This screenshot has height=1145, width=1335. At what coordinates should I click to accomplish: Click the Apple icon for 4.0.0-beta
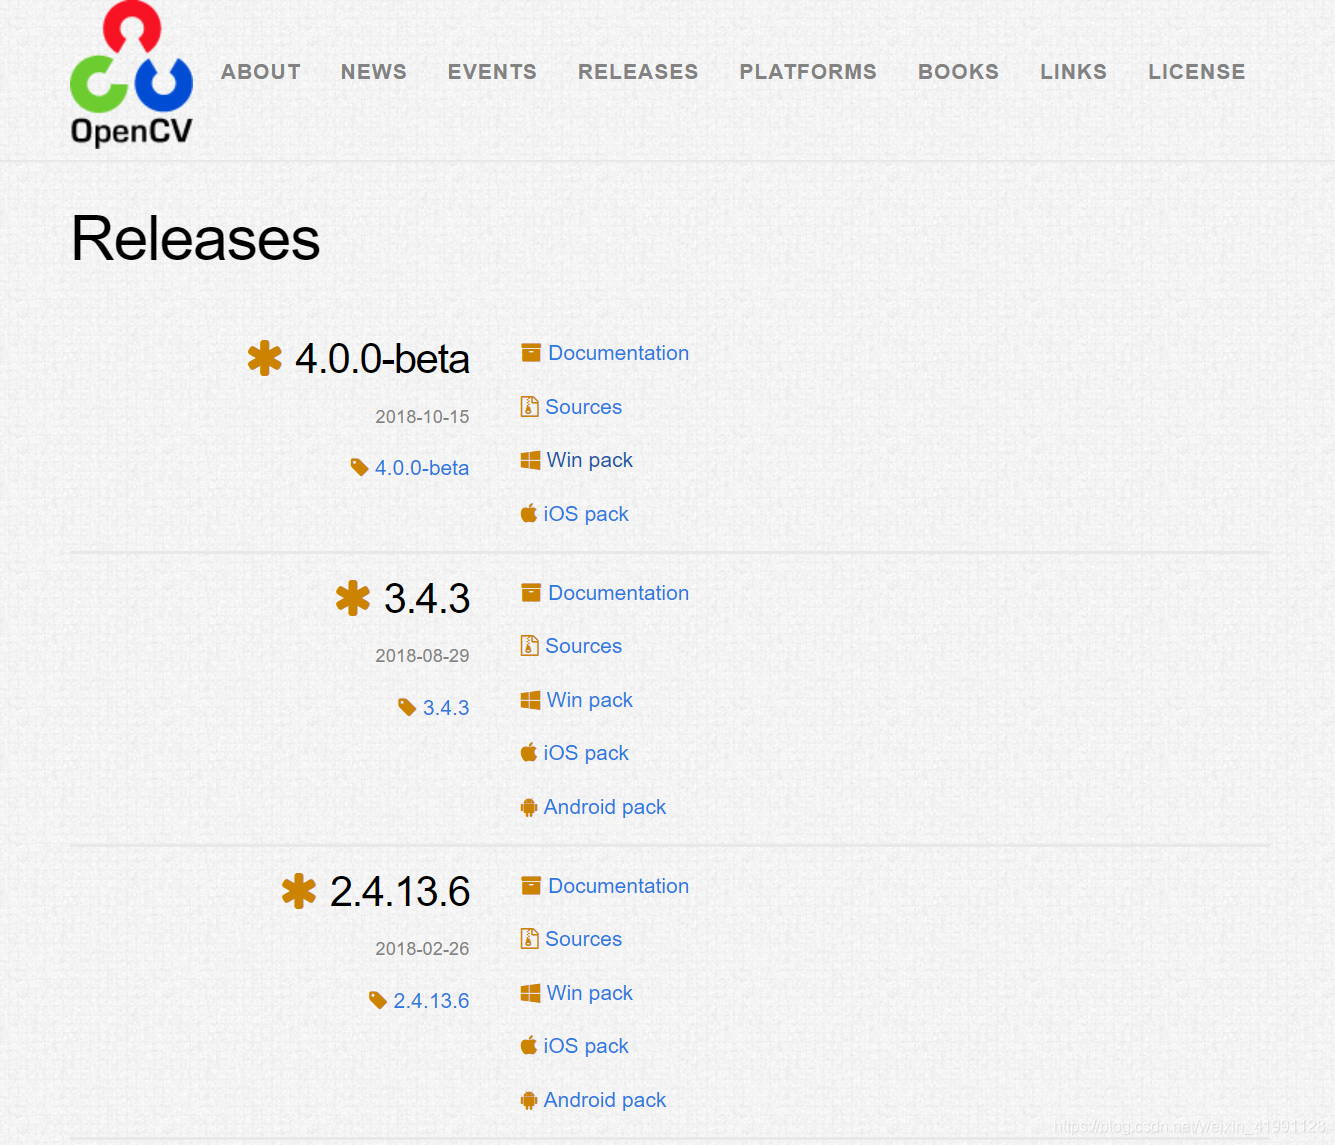point(529,513)
